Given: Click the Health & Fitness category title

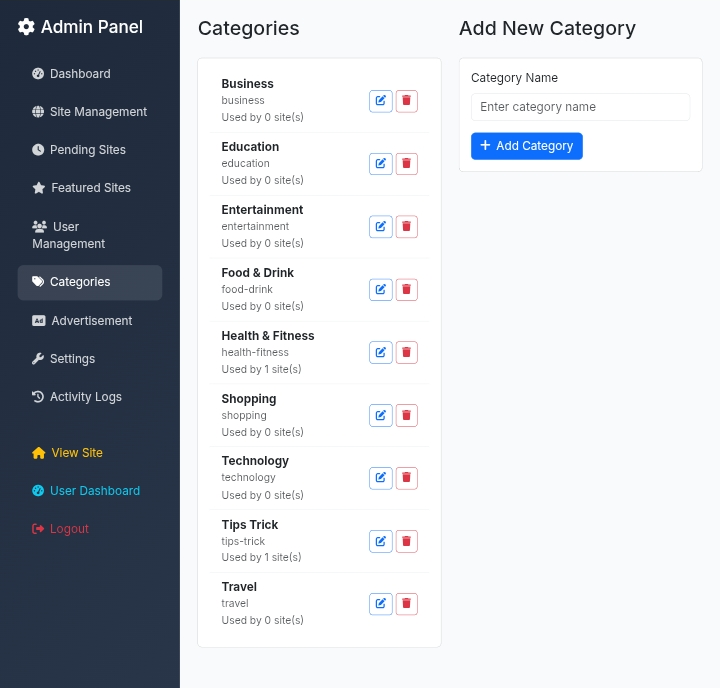Looking at the screenshot, I should 268,335.
